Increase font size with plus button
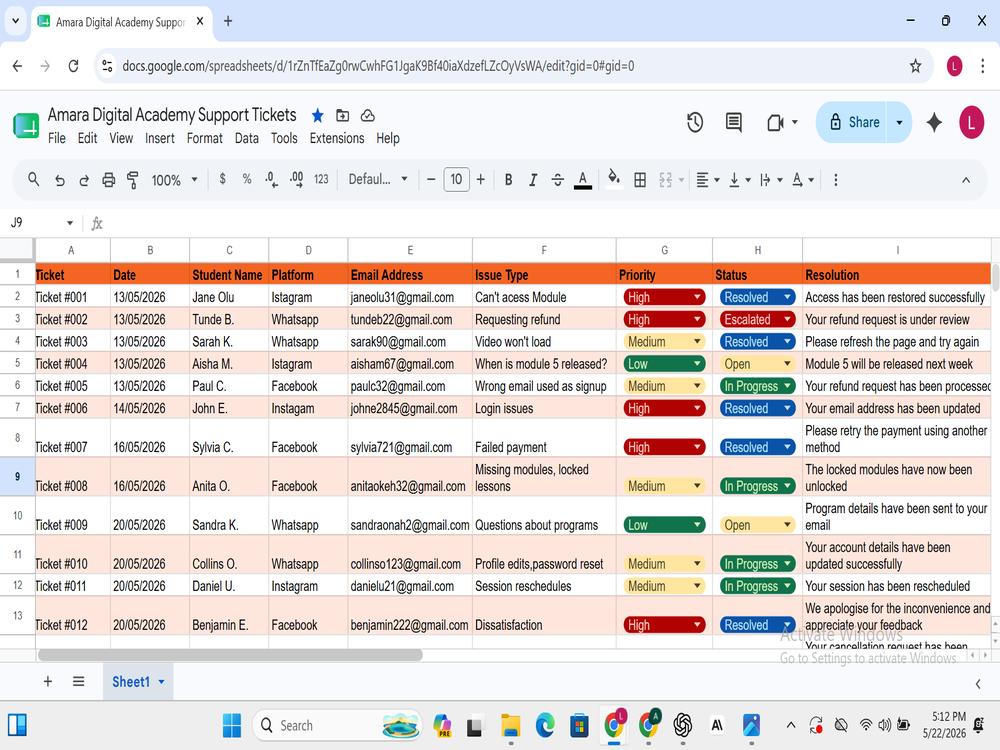Image resolution: width=1000 pixels, height=750 pixels. click(x=481, y=180)
